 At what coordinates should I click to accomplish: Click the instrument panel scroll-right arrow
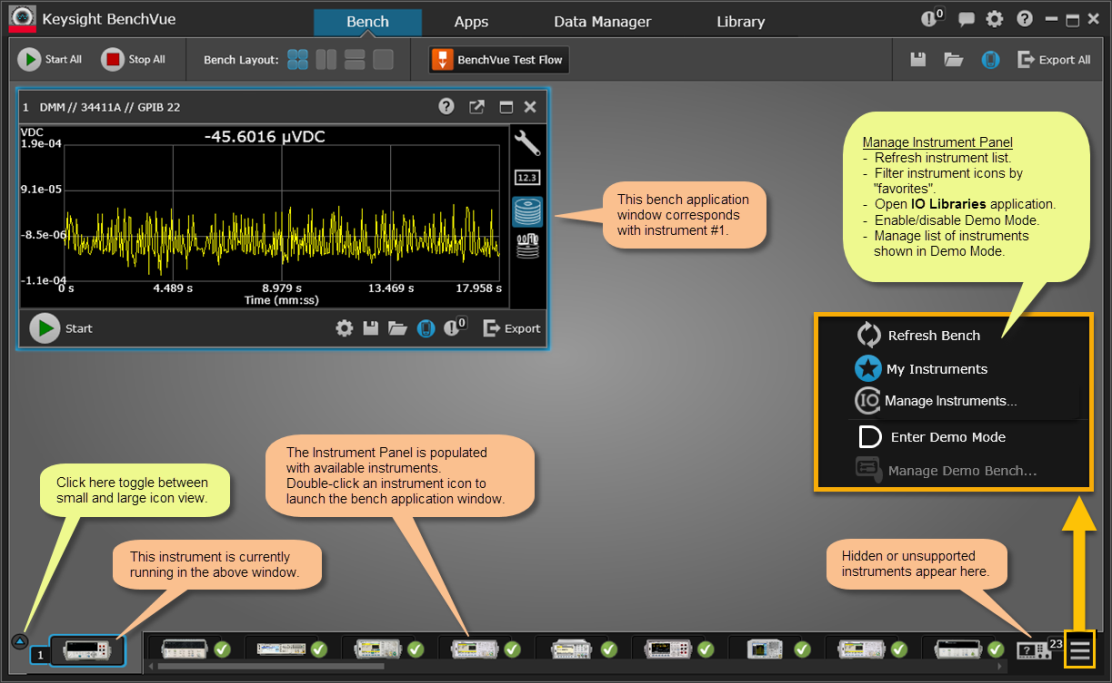(x=1000, y=666)
